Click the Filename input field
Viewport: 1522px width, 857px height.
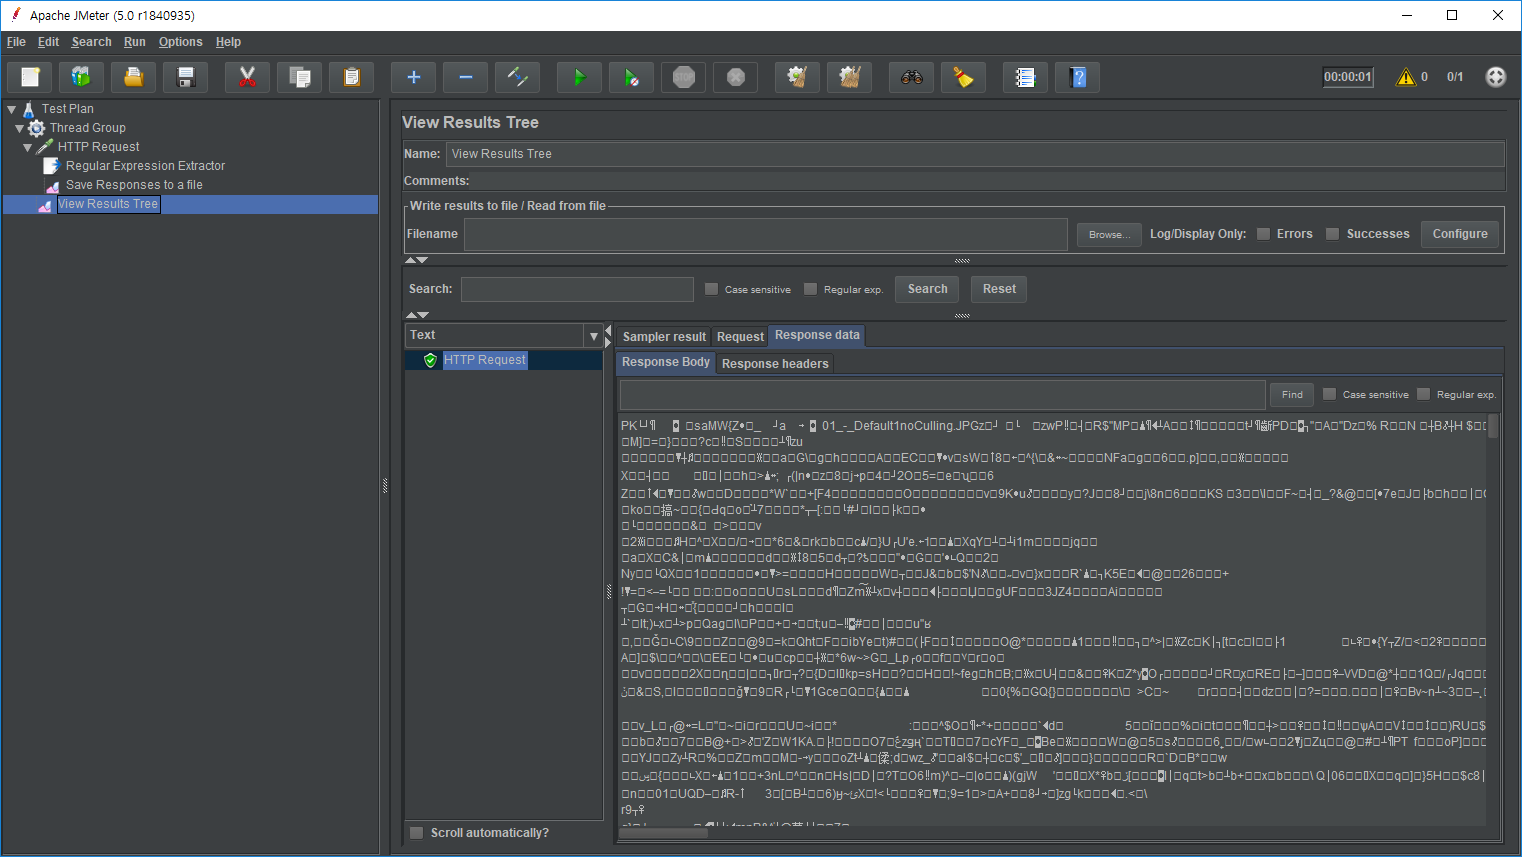pos(766,234)
